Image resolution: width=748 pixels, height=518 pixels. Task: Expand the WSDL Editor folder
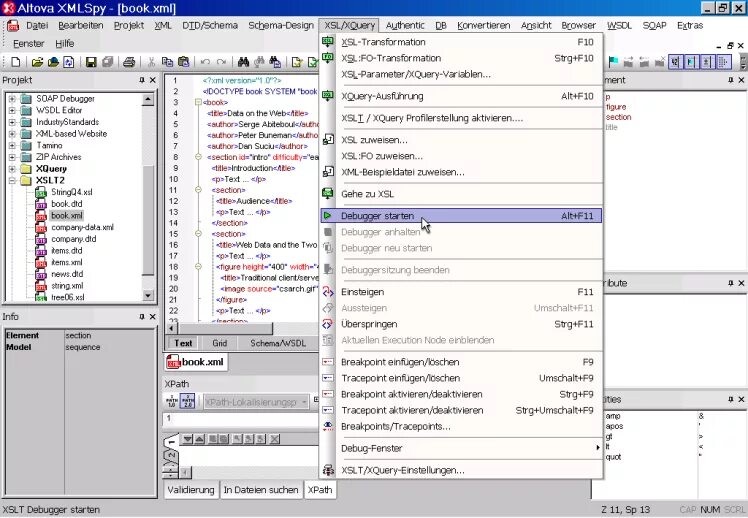click(12, 110)
